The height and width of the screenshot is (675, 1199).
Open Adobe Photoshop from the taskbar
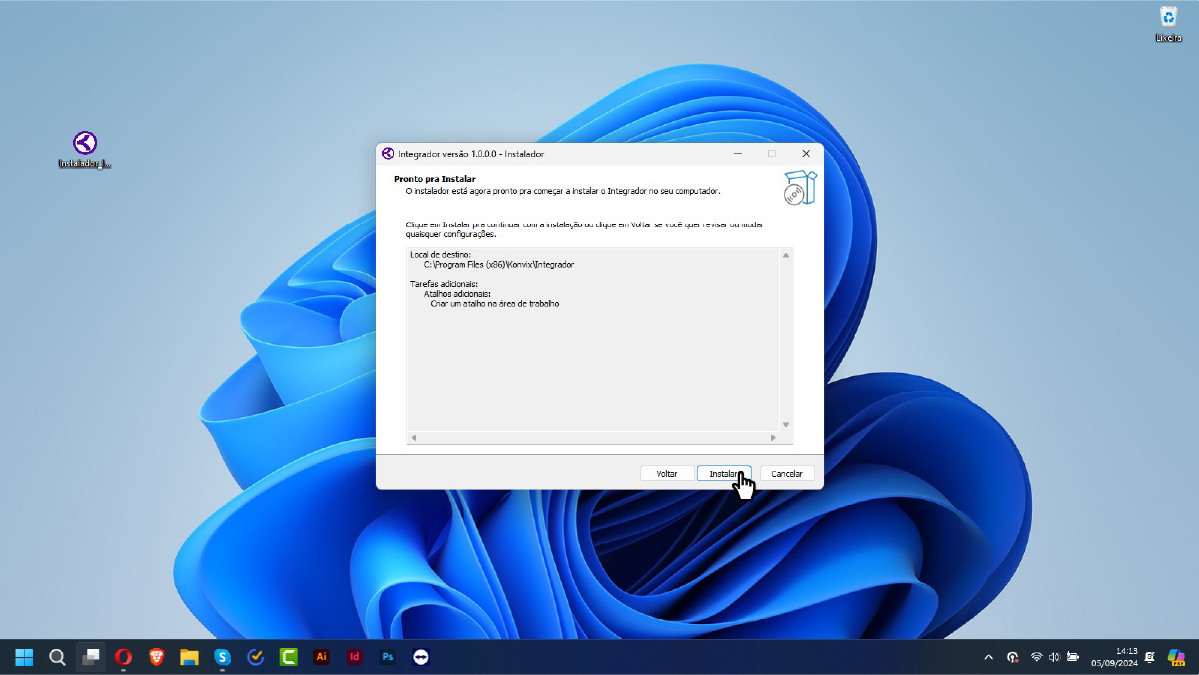(x=388, y=657)
